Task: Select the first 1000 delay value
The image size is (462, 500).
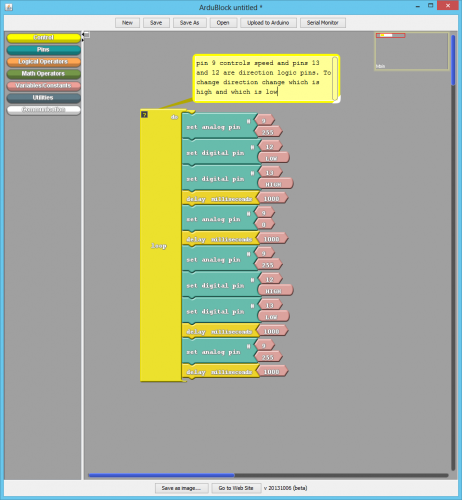Action: pyautogui.click(x=272, y=199)
